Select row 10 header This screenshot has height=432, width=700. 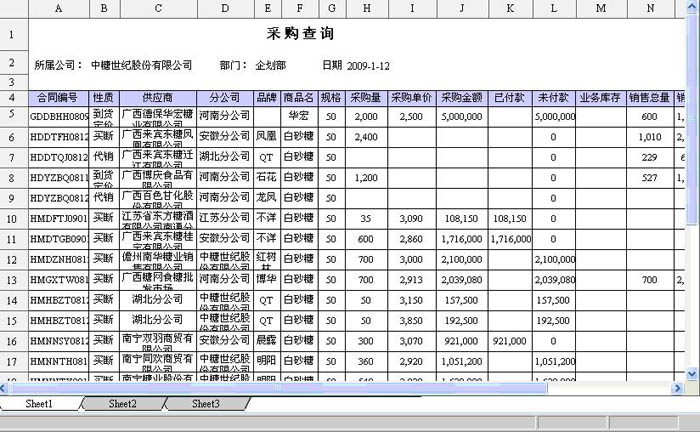pos(12,218)
